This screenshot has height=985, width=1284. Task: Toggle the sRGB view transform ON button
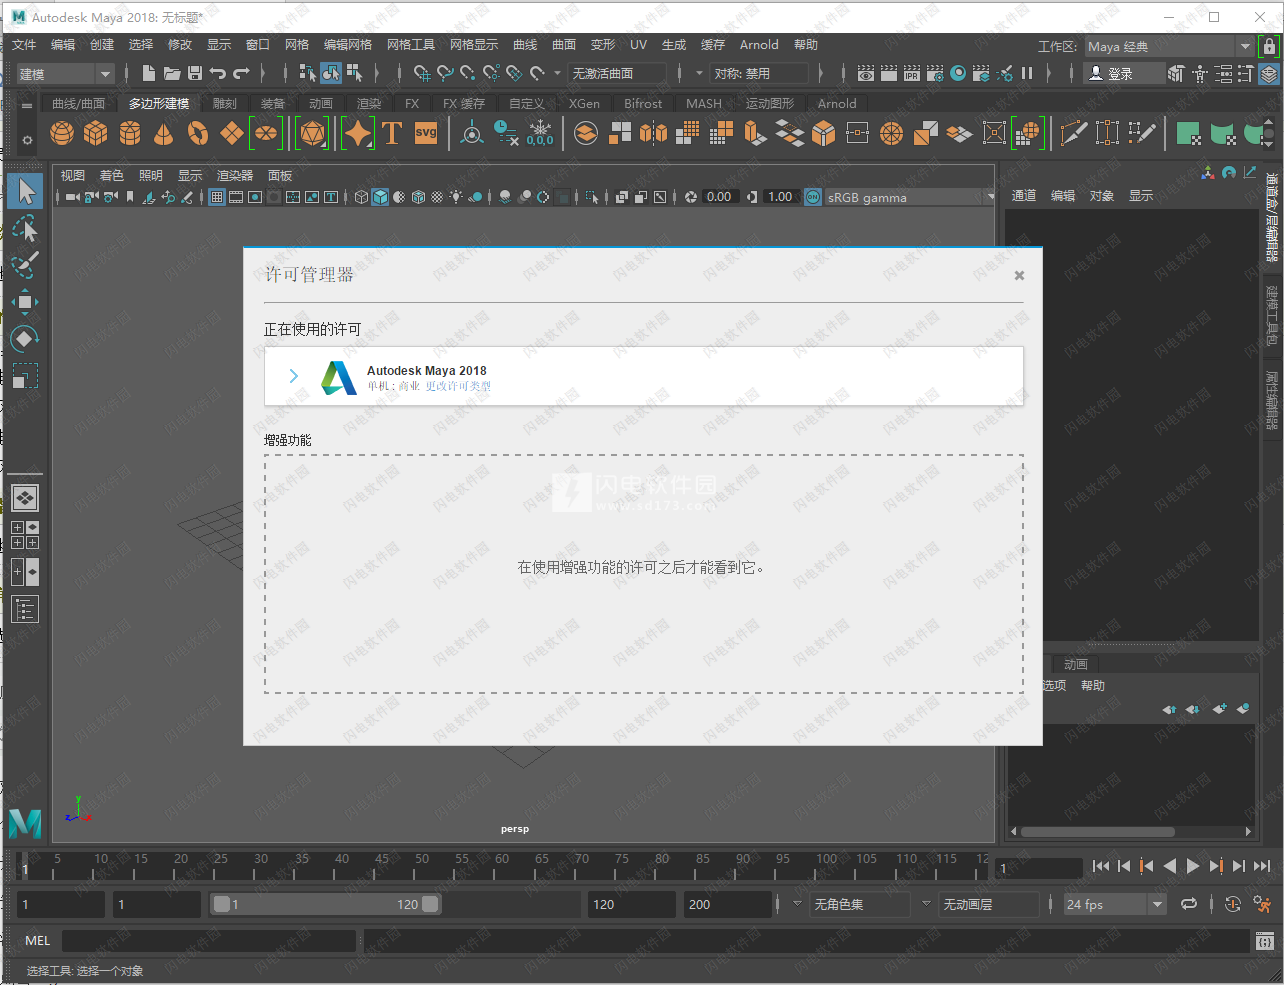813,197
